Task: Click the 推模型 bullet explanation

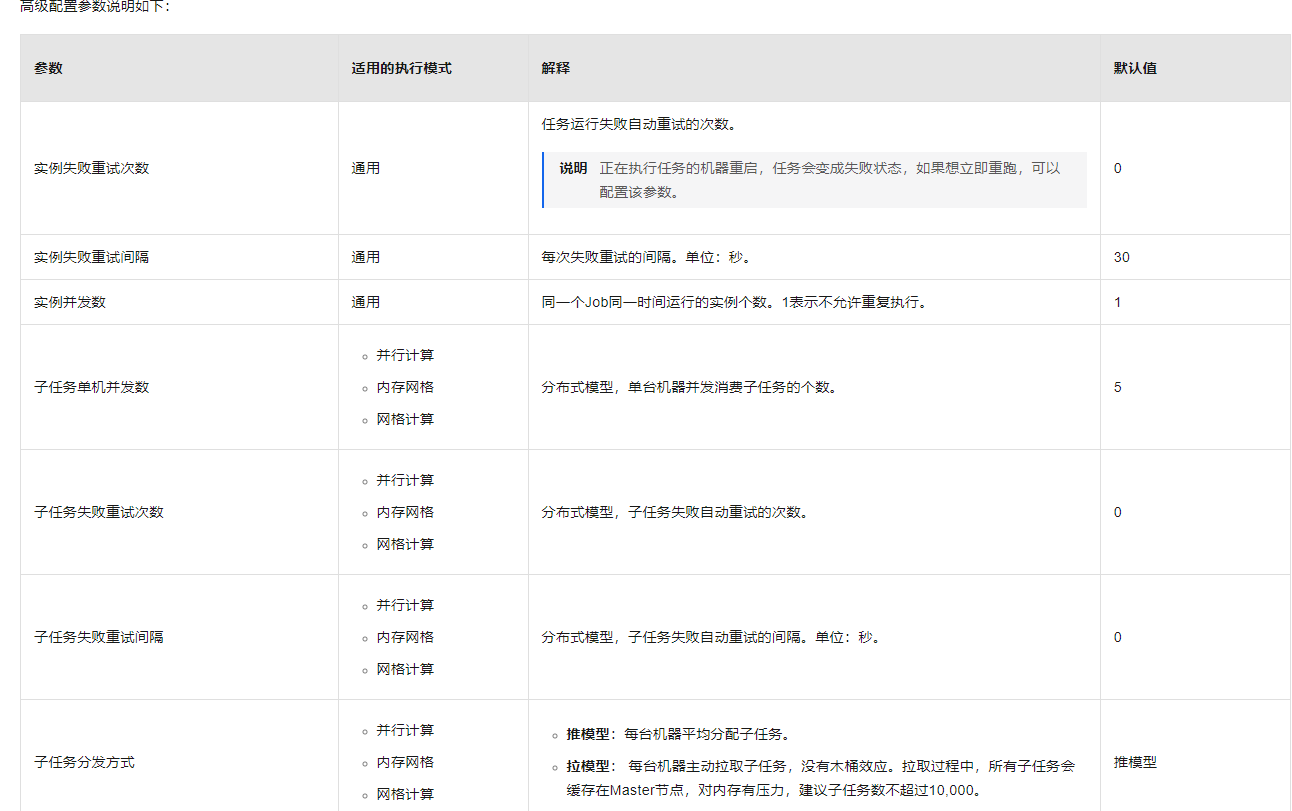Action: (680, 734)
